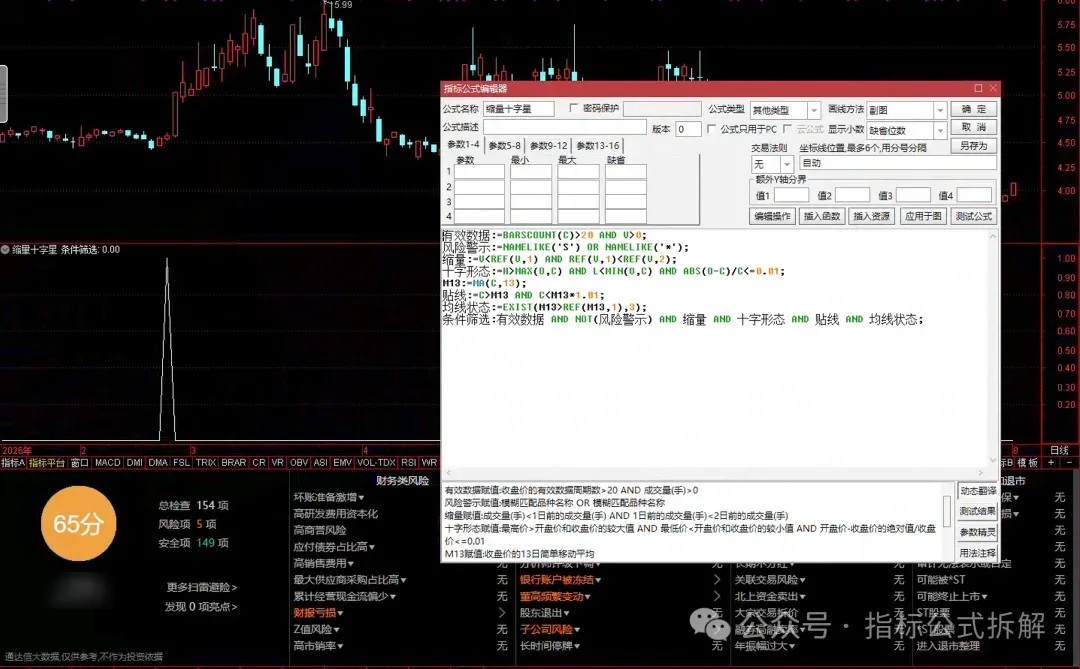Viewport: 1080px width, 669px height.
Task: Click the 日线 period label
Action: tap(1059, 450)
